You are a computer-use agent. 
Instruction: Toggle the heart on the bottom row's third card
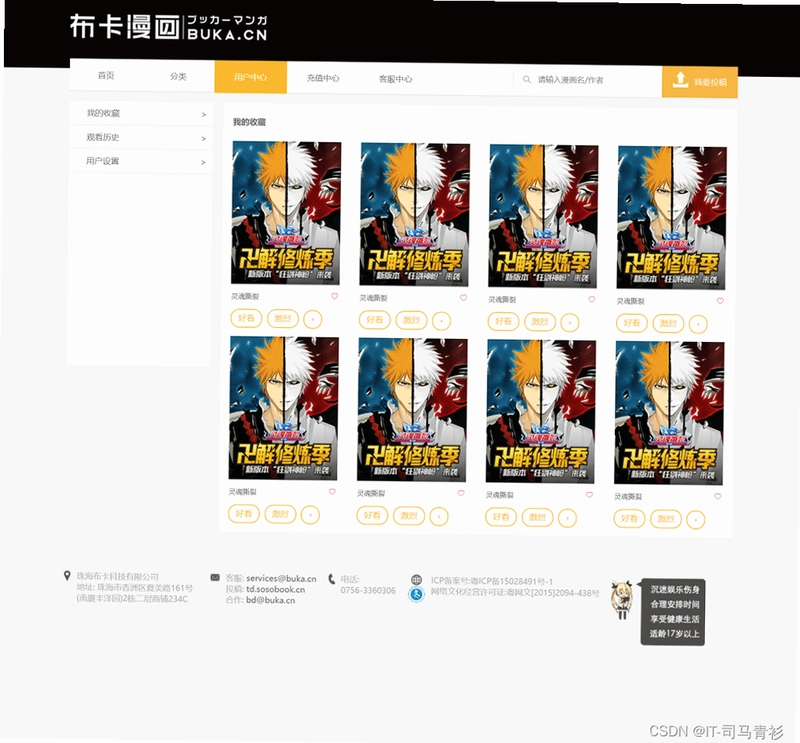589,494
